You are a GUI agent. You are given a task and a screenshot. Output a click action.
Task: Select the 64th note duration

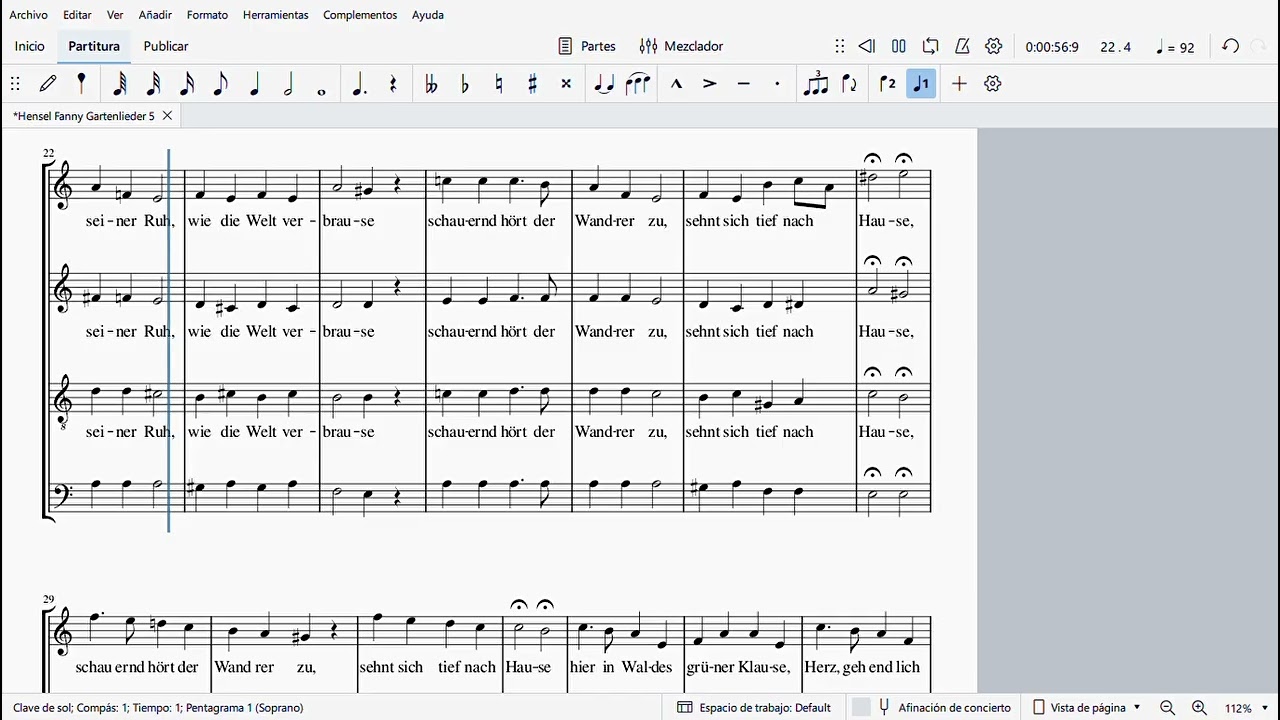click(x=119, y=84)
